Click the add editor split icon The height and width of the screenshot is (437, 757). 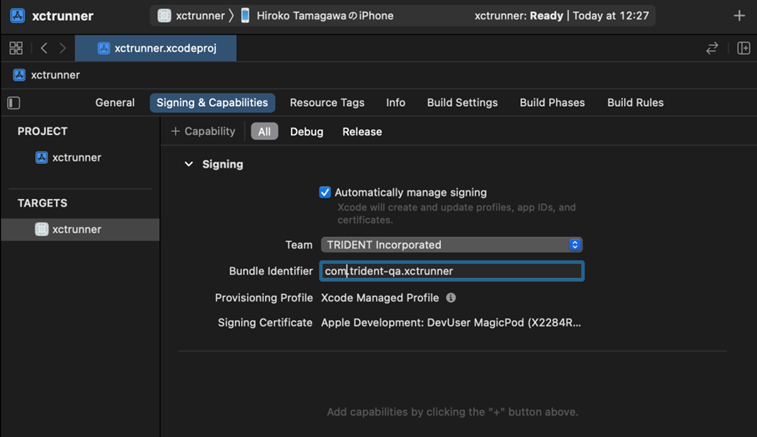pos(743,48)
